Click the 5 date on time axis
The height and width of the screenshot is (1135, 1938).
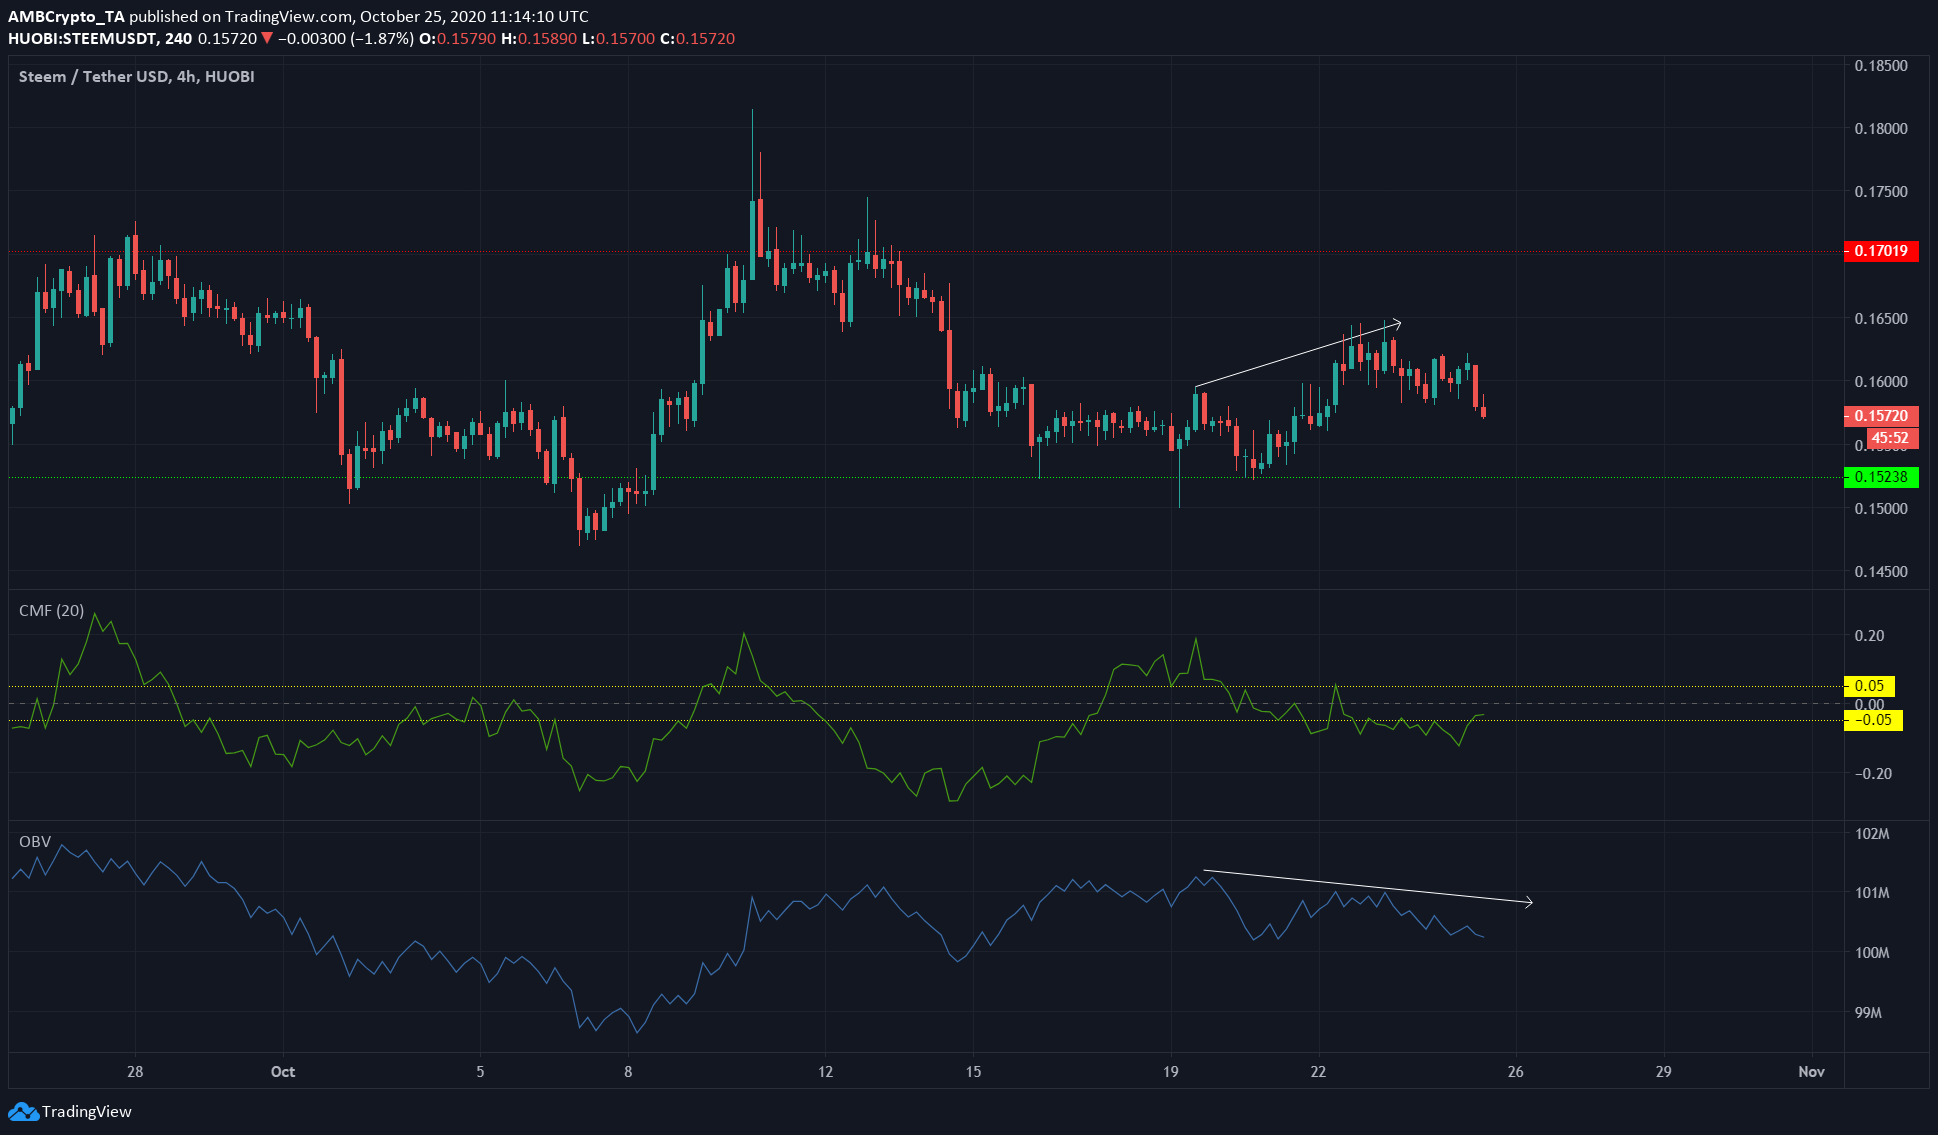click(x=480, y=1072)
